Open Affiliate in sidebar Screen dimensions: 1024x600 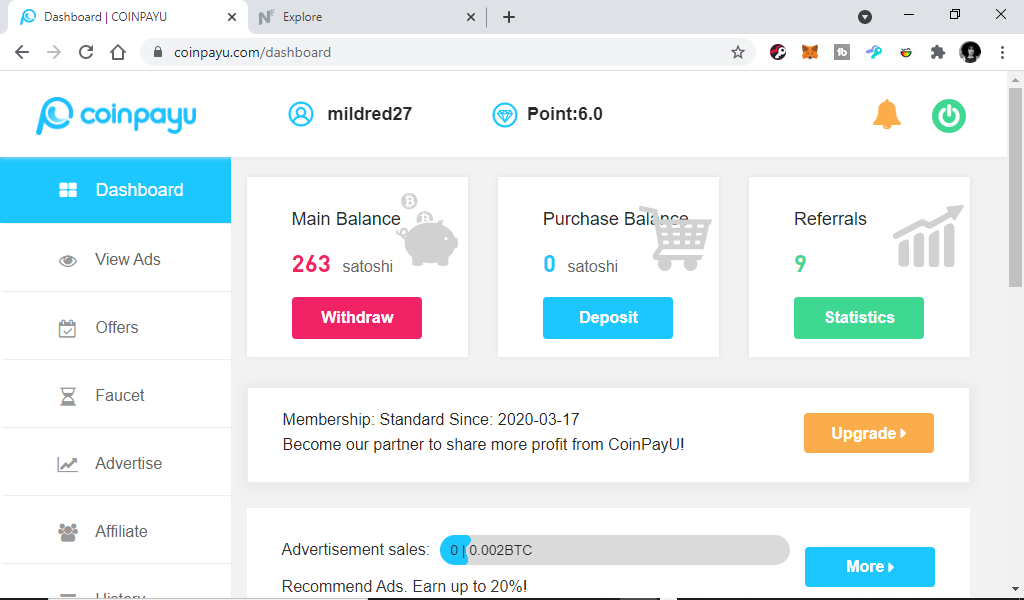[x=116, y=531]
